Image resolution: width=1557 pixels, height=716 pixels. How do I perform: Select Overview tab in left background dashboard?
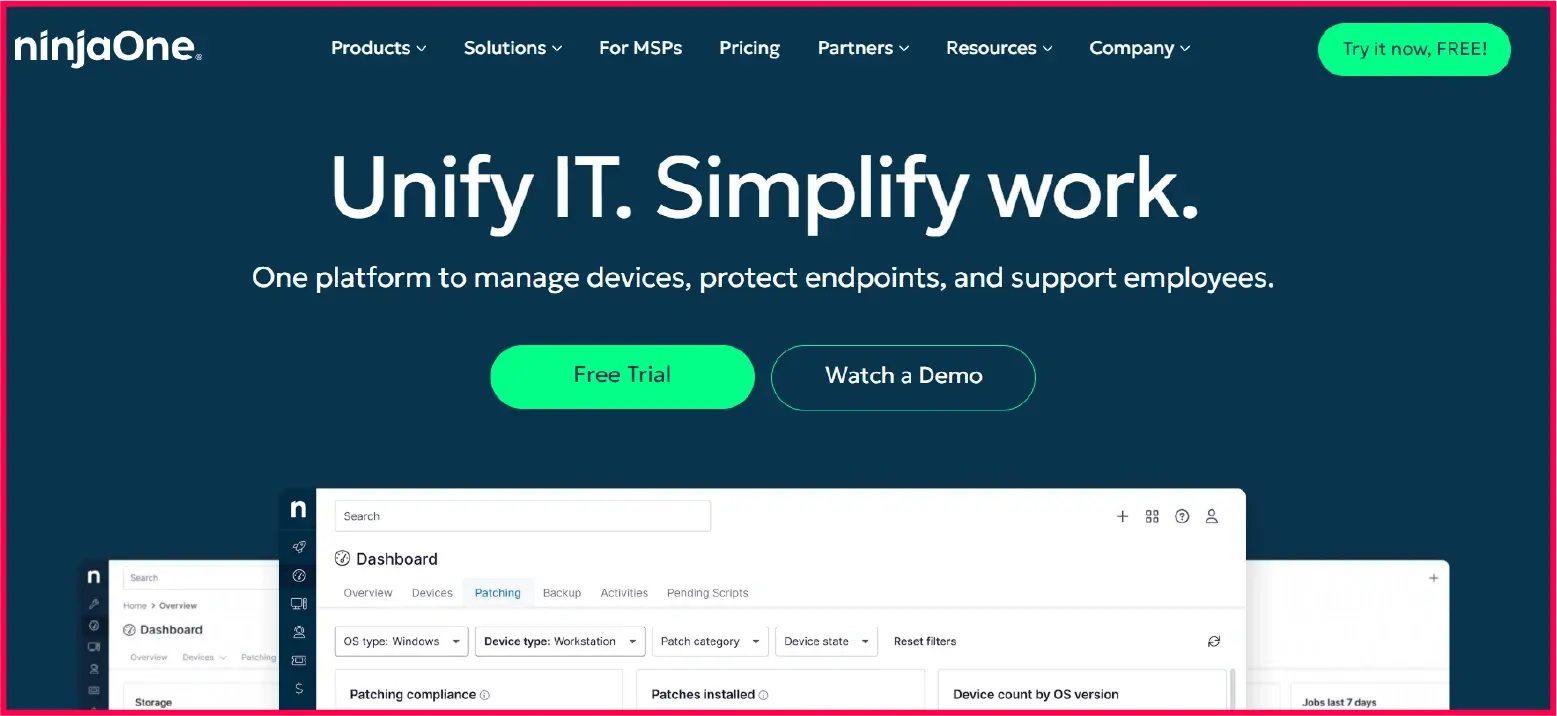coord(149,658)
